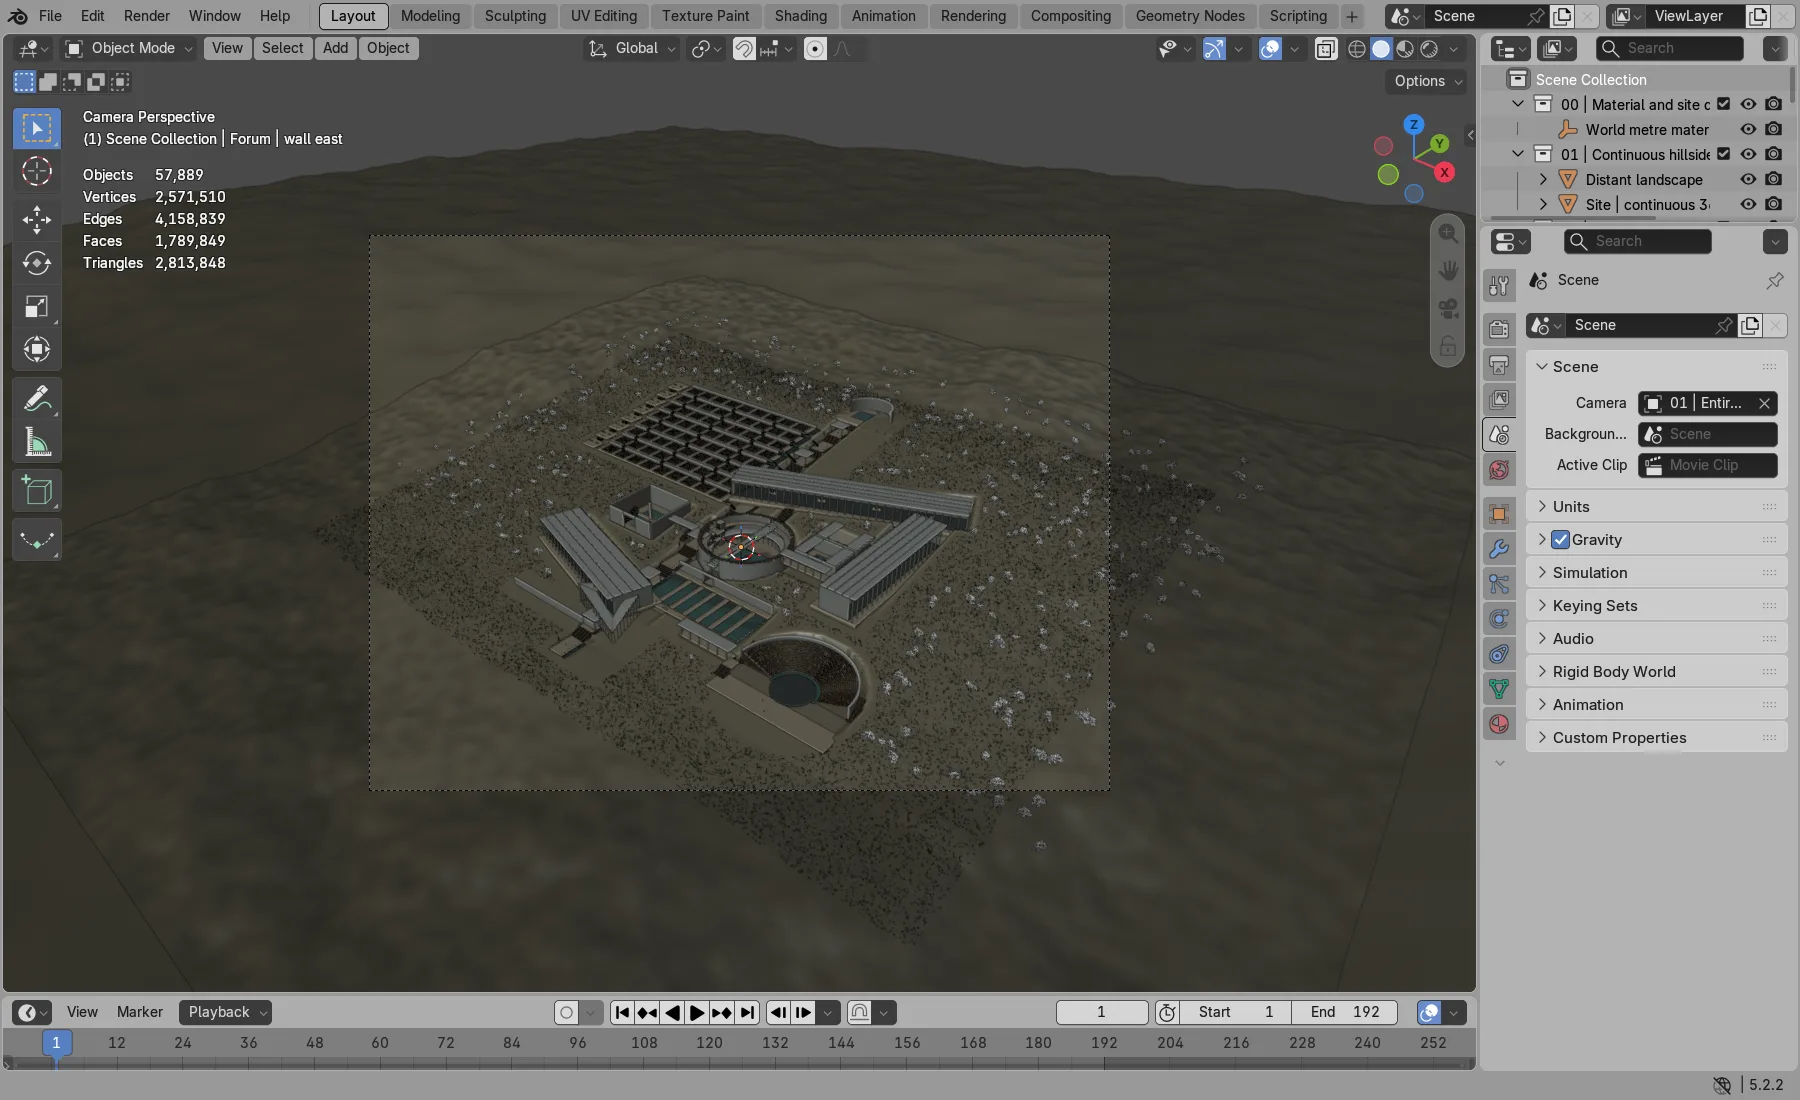Open the World properties tab

pos(1499,469)
